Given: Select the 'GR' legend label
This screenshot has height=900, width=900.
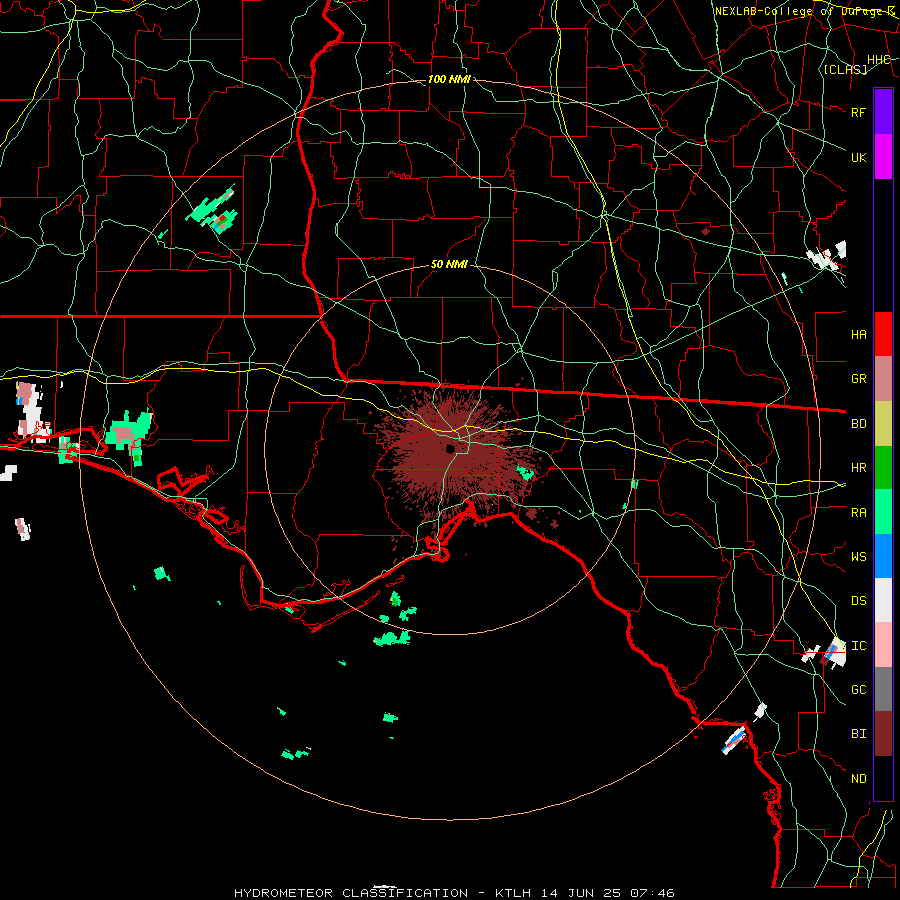Looking at the screenshot, I should (x=858, y=379).
